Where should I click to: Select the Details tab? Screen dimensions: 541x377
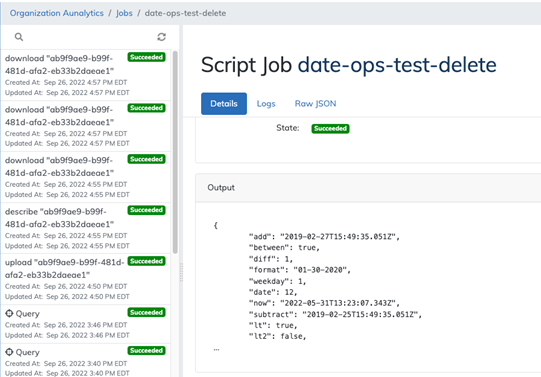(224, 103)
